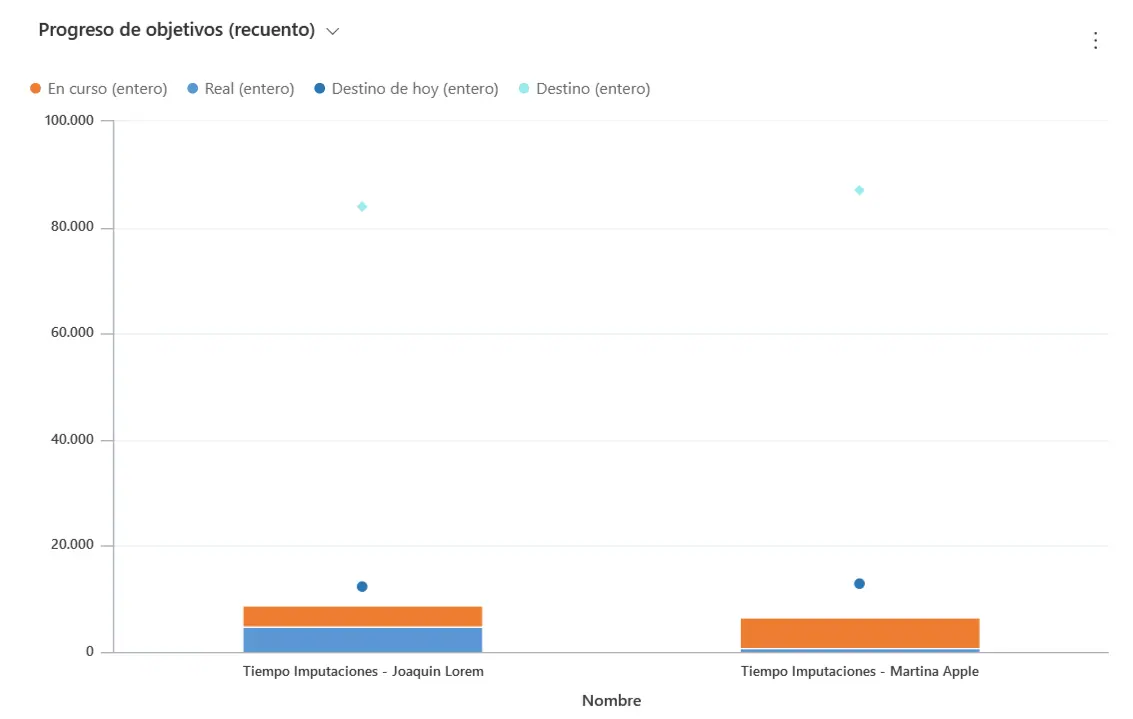Click the 0 value on the vertical axis
Viewport: 1133px width, 719px height.
(x=89, y=652)
